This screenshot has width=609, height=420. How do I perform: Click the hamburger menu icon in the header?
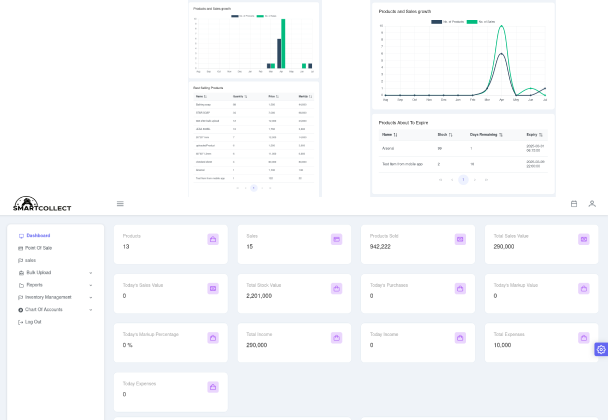click(120, 204)
